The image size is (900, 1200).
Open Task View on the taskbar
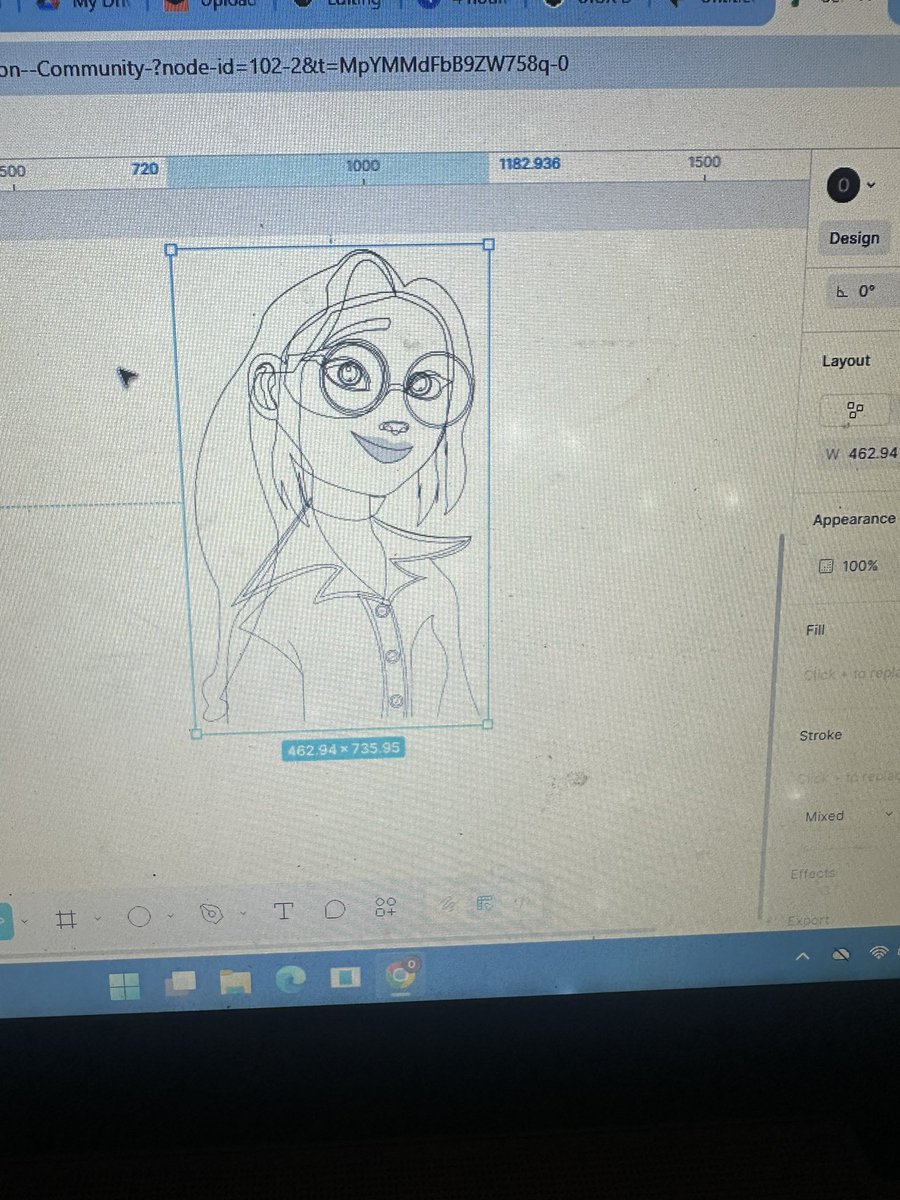coord(181,984)
